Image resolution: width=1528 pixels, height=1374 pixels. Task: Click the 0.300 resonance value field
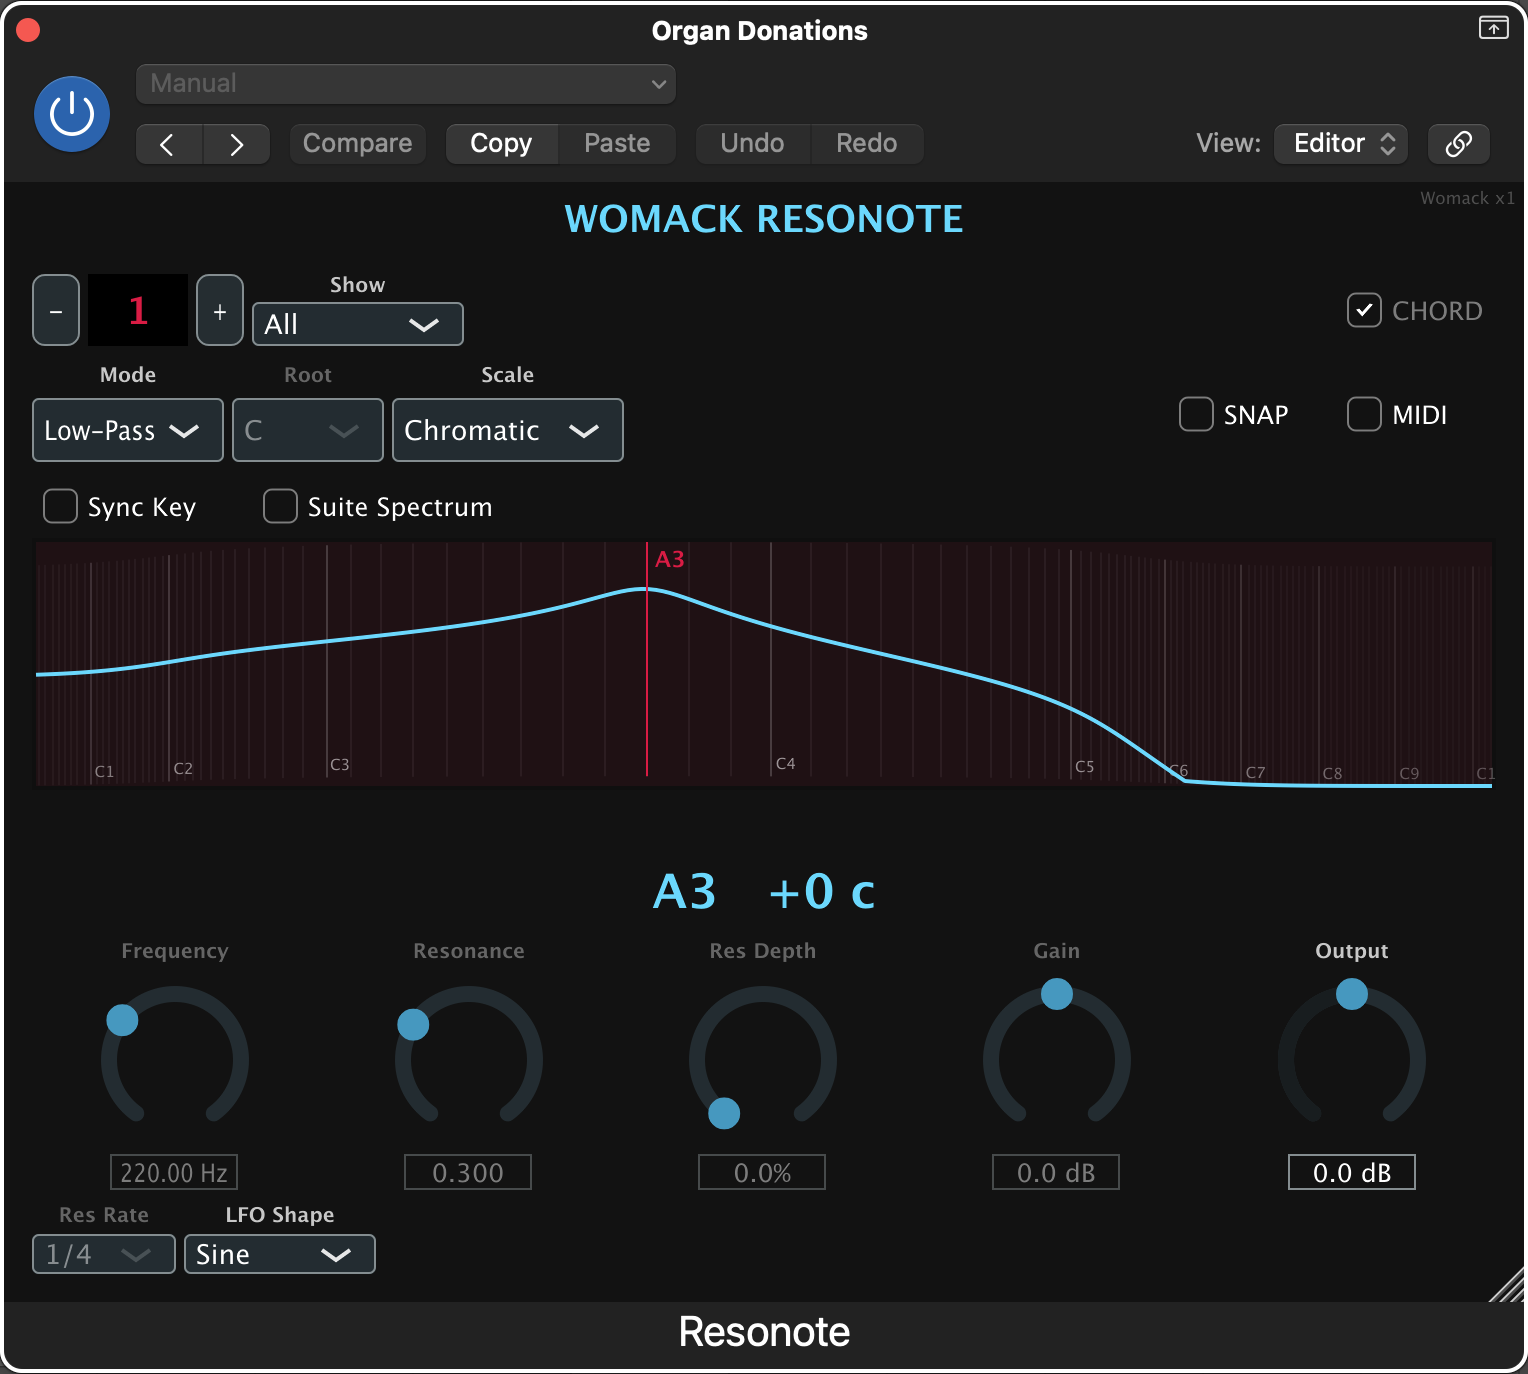[468, 1172]
